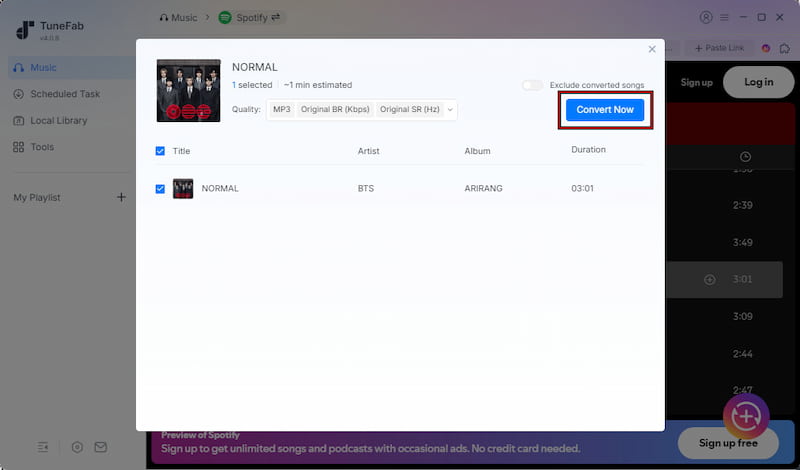Click the add icon beside 3:01 track
Image resolution: width=800 pixels, height=470 pixels.
pos(710,280)
